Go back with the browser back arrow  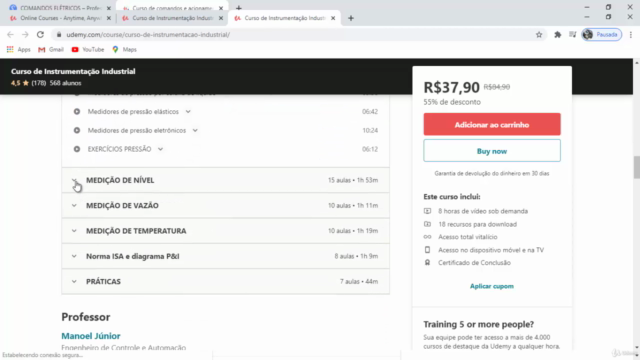coord(10,35)
